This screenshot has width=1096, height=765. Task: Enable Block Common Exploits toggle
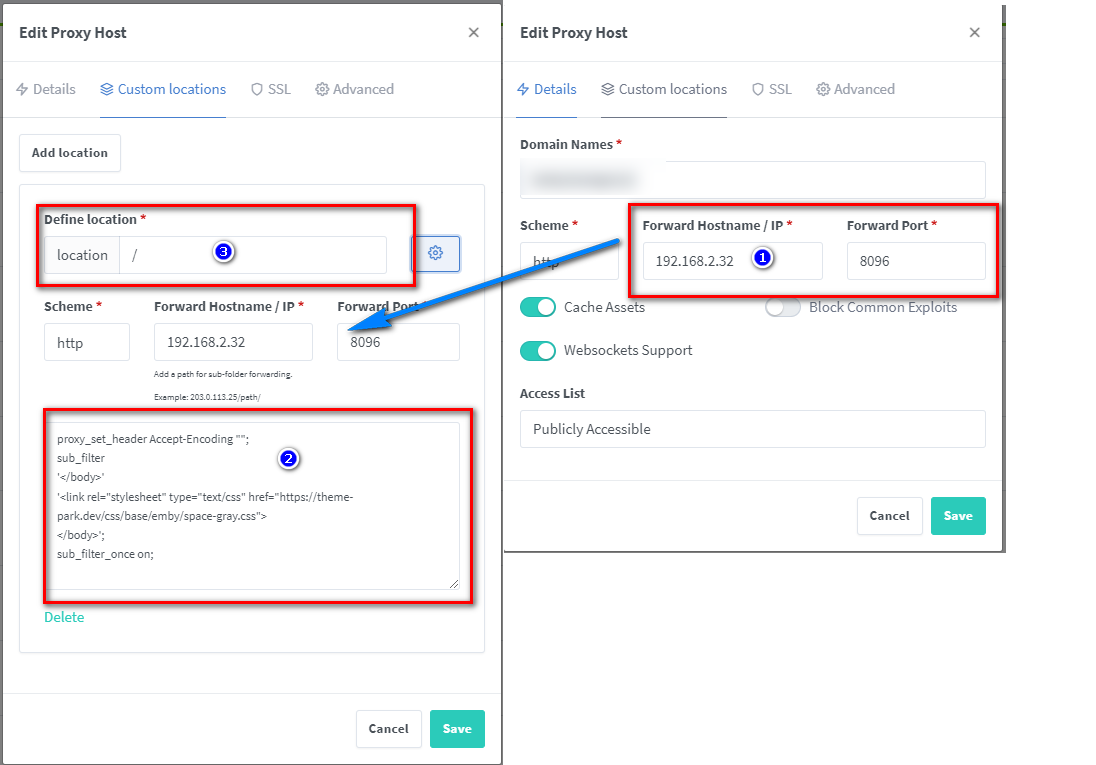click(x=783, y=307)
